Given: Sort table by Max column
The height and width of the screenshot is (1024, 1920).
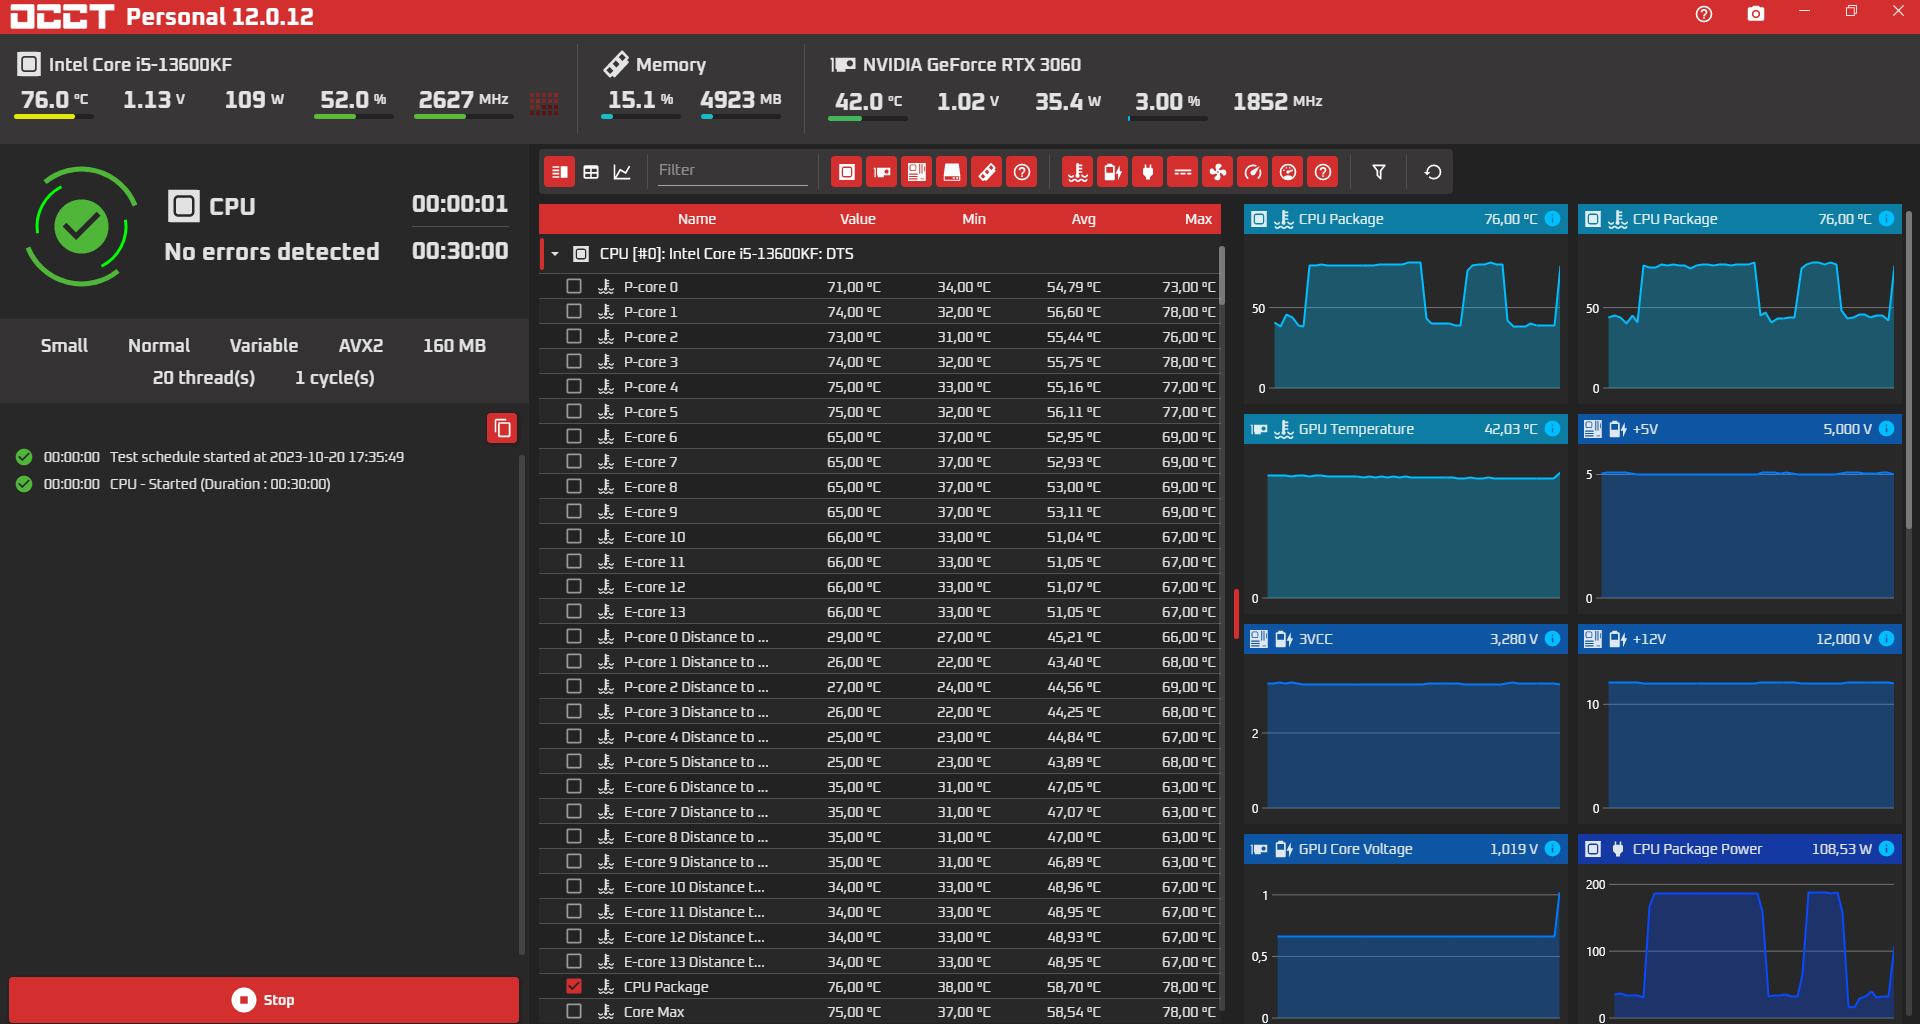Looking at the screenshot, I should point(1198,219).
